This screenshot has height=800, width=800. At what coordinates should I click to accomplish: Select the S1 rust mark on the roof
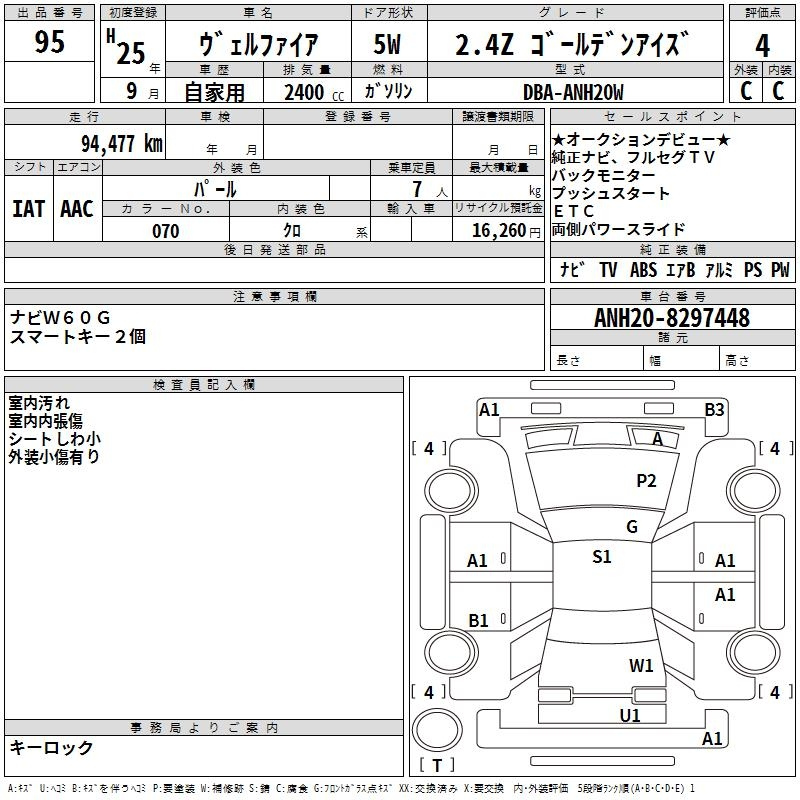pos(601,557)
